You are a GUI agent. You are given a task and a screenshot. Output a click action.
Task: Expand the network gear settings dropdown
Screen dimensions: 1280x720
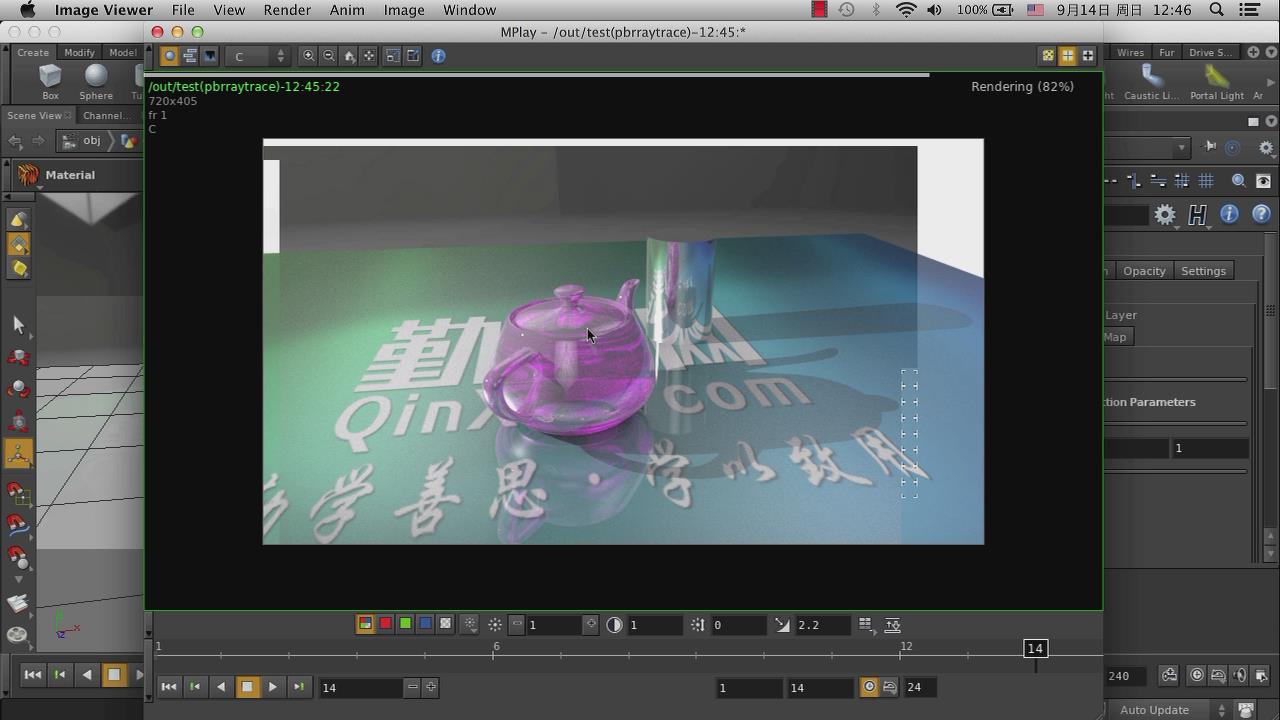(1267, 148)
